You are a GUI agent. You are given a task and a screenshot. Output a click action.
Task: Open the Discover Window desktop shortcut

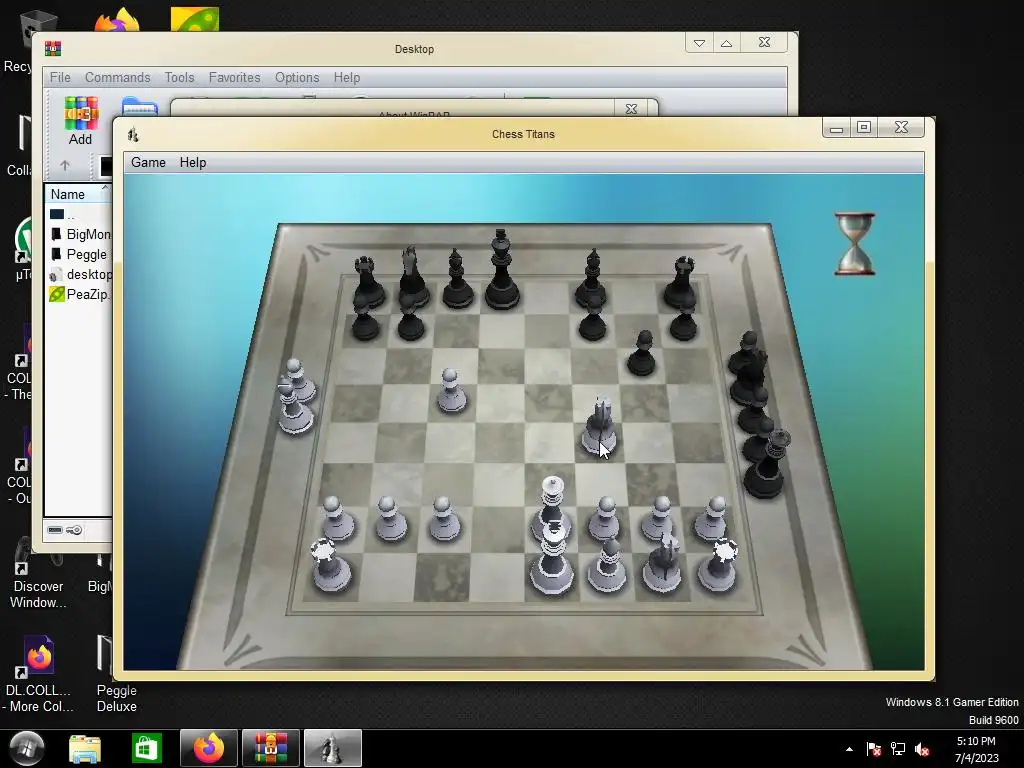pos(38,573)
